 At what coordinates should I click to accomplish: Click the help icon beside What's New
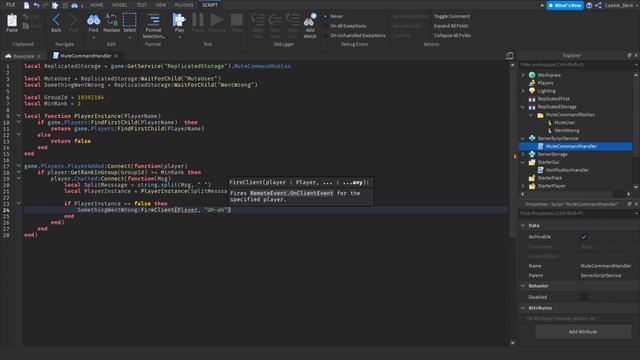click(x=589, y=5)
